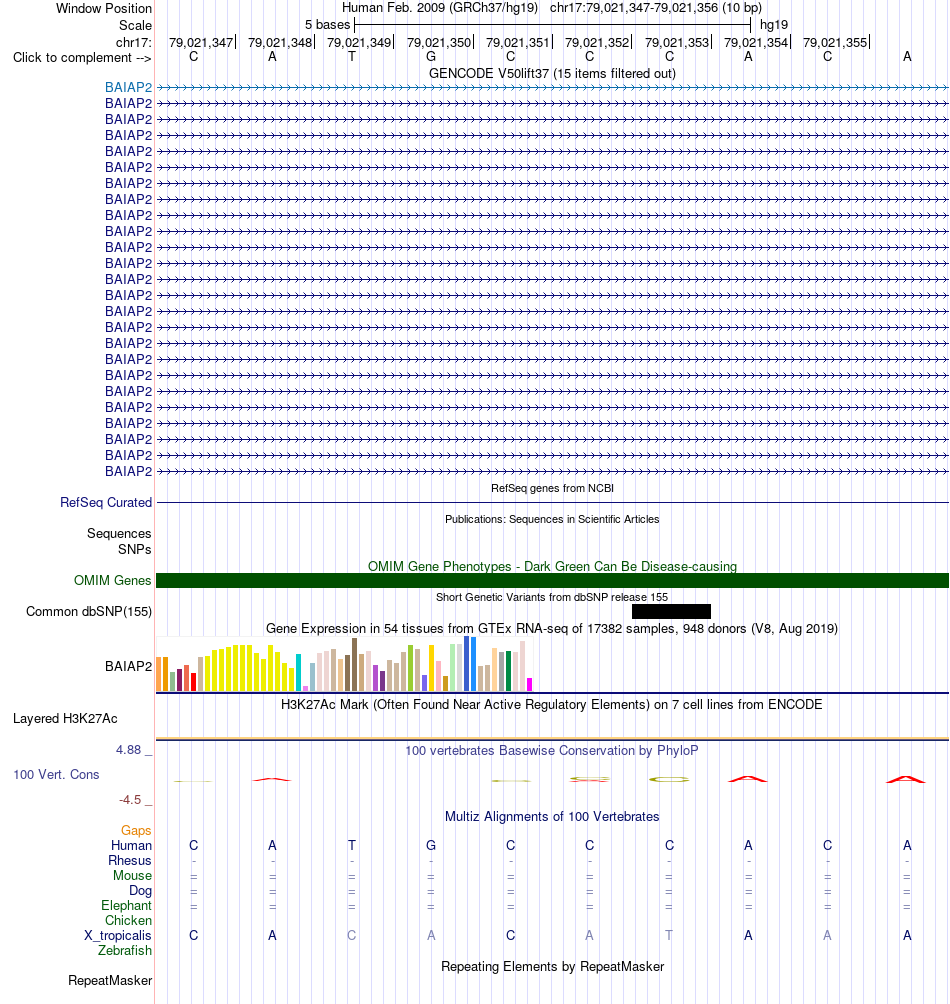This screenshot has width=950, height=1004.
Task: Click the '5 bases' scale bar text
Action: pos(327,25)
